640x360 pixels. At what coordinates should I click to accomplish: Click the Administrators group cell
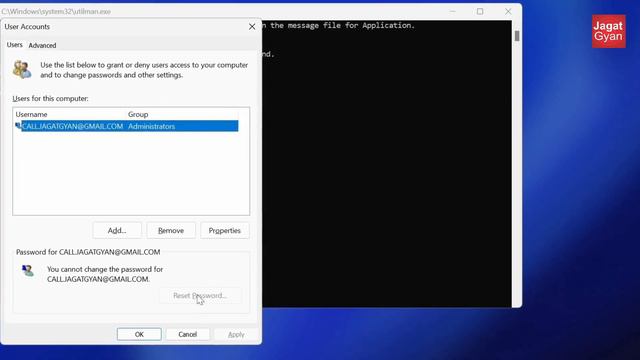(x=151, y=127)
